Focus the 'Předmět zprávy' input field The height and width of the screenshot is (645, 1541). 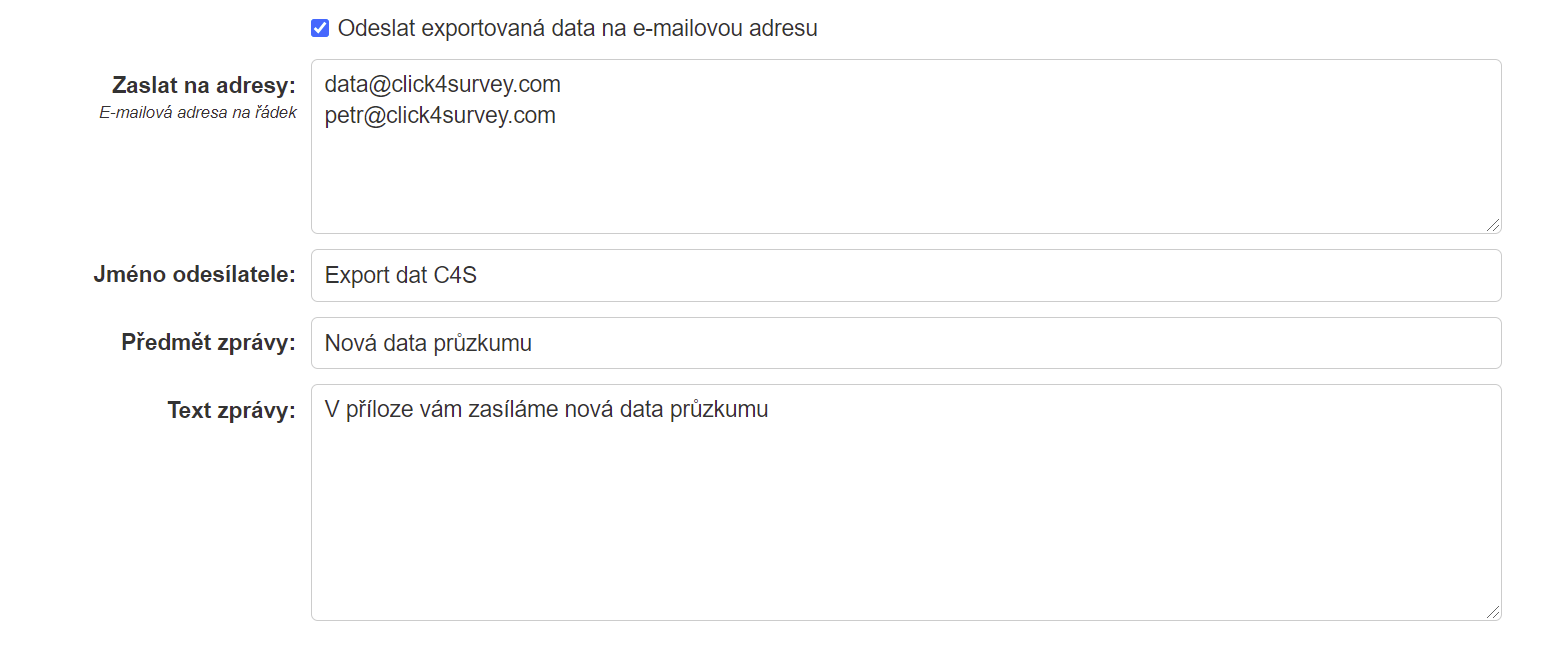(906, 343)
